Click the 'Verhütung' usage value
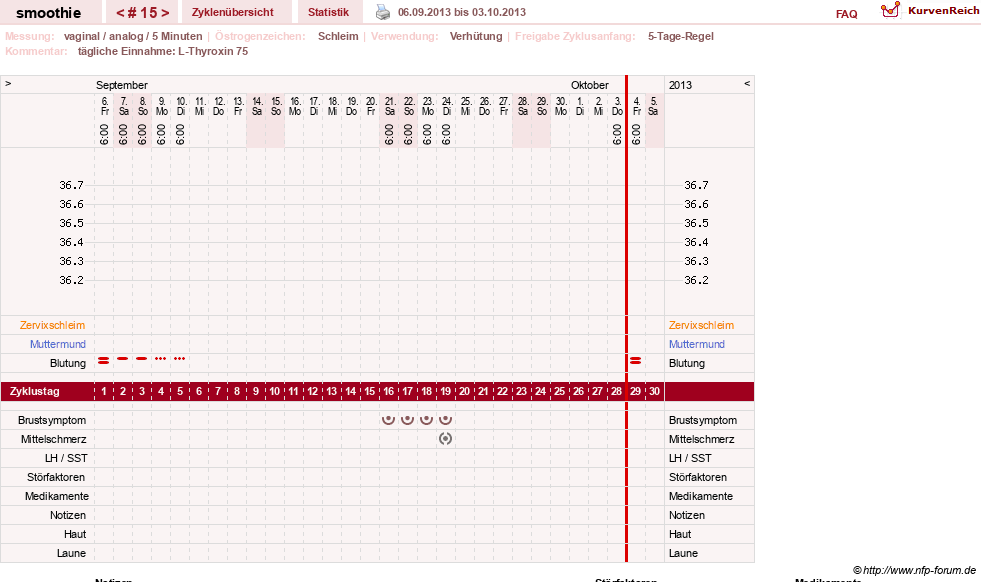Viewport: 981px width, 582px height. pyautogui.click(x=476, y=36)
